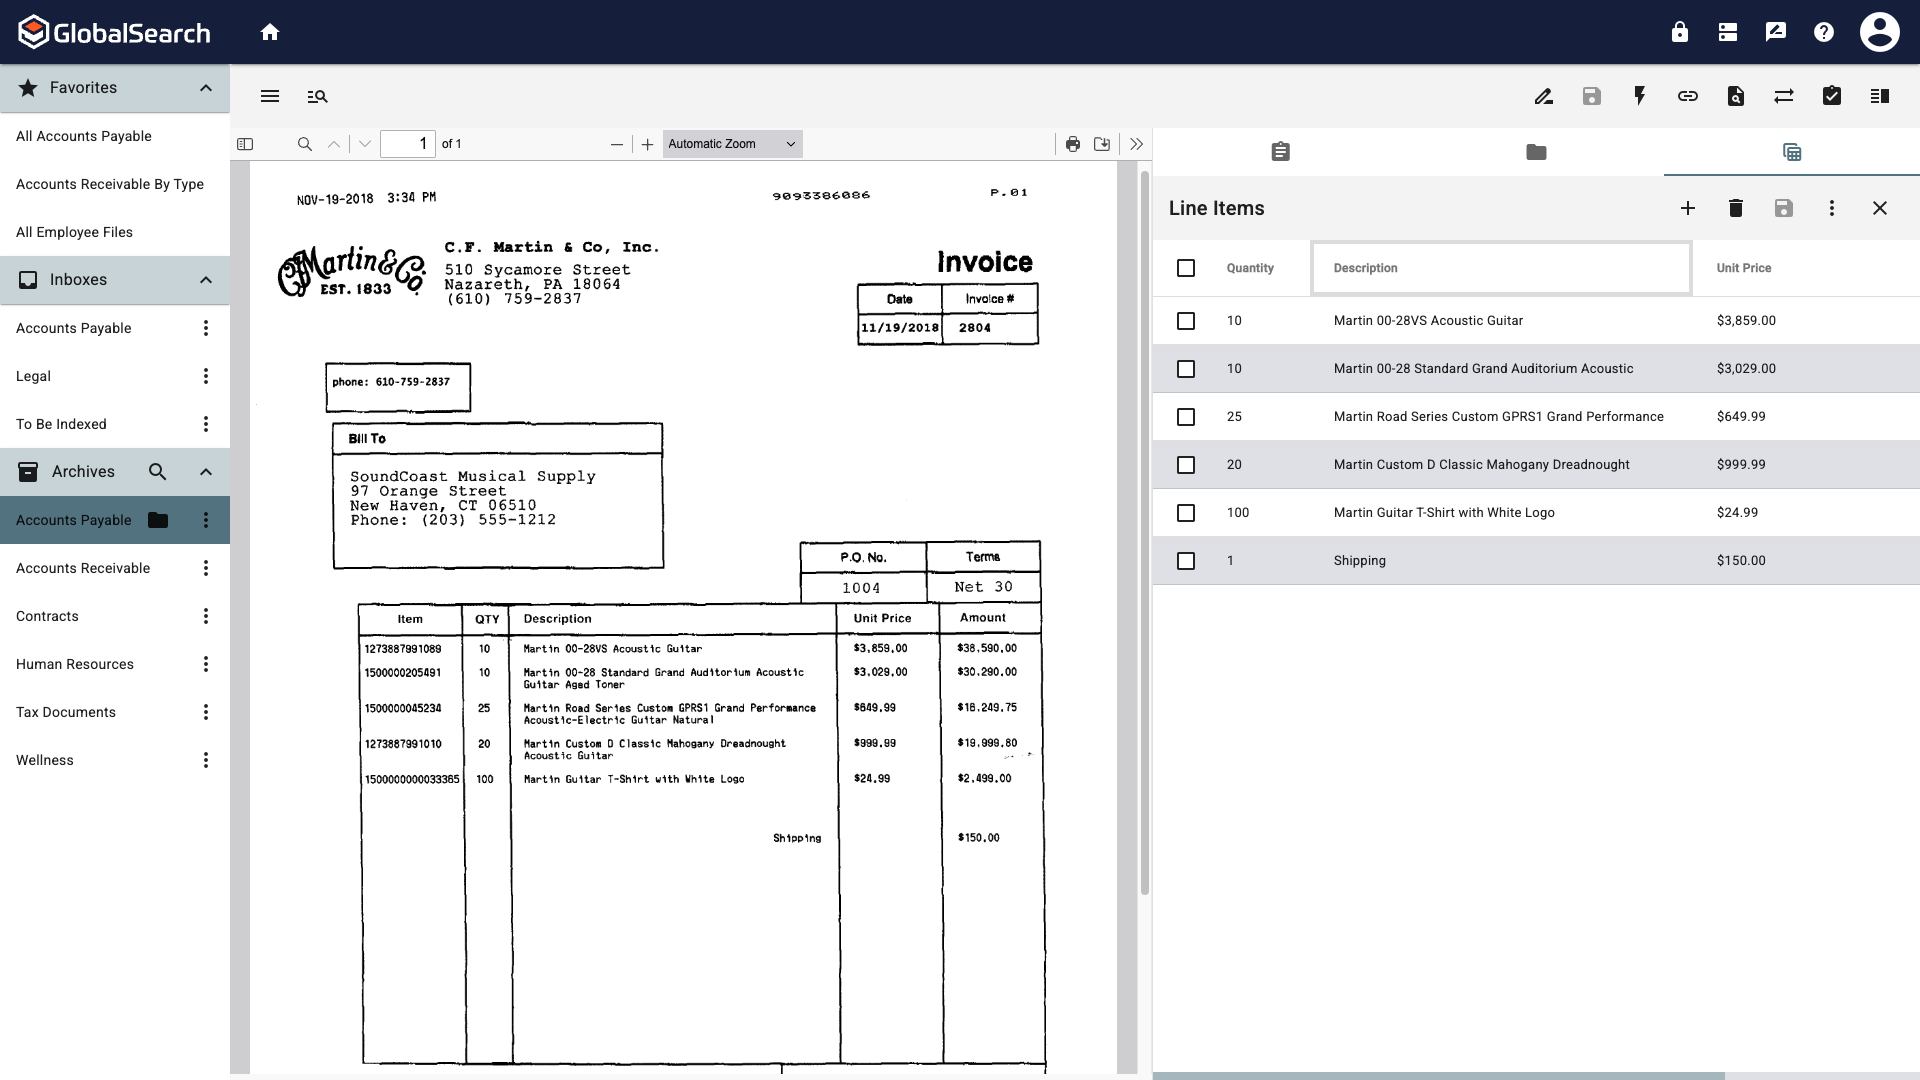The width and height of the screenshot is (1920, 1080).
Task: Click the link chain icon in toolbar
Action: click(1687, 96)
